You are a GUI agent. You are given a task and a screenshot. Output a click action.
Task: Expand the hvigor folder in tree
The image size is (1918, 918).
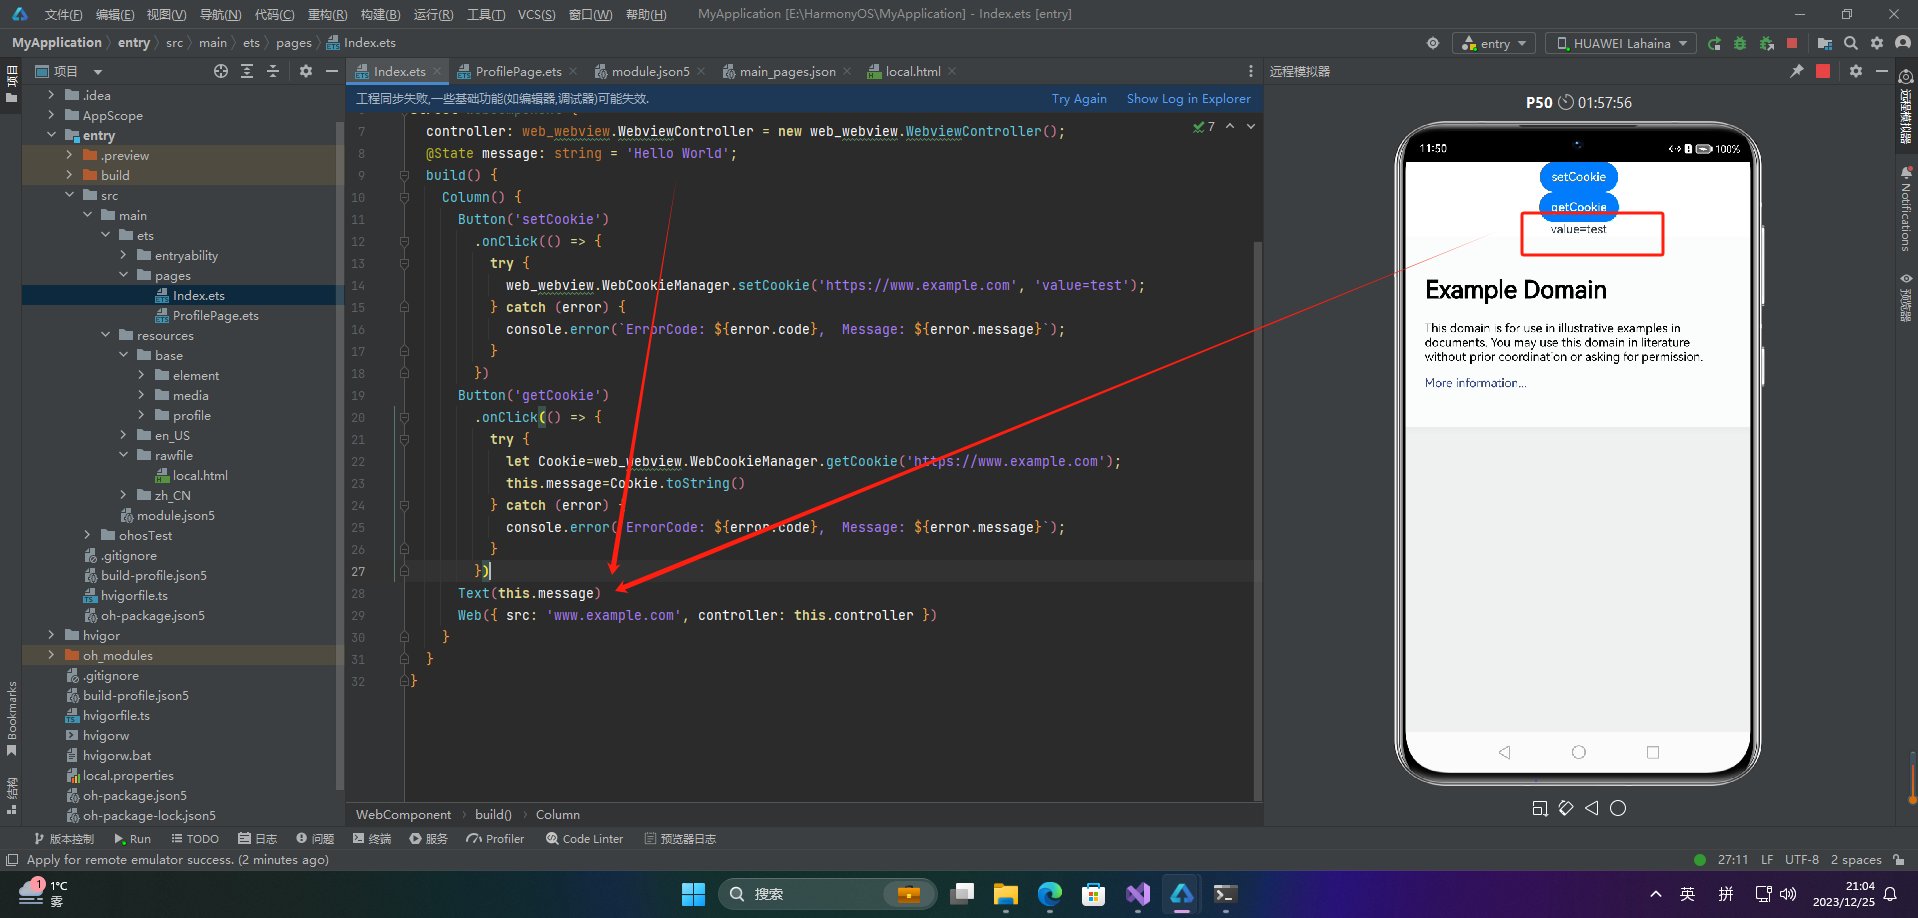pos(51,635)
